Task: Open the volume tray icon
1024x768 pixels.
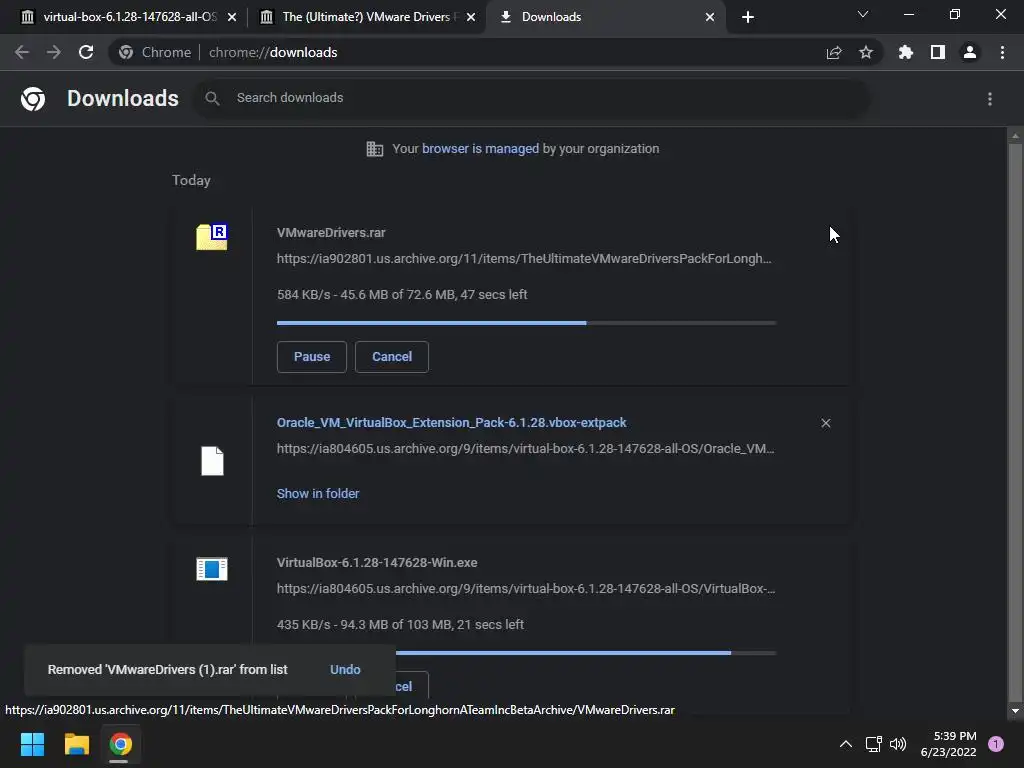Action: click(x=899, y=744)
